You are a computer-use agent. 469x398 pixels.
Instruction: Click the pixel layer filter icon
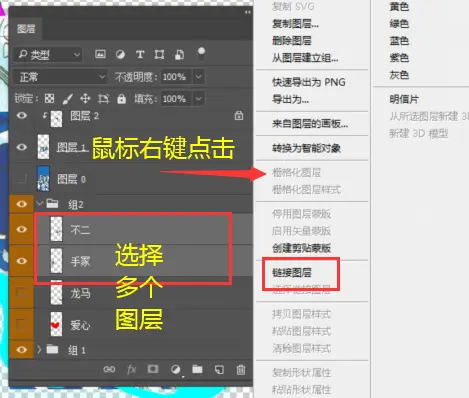100,54
